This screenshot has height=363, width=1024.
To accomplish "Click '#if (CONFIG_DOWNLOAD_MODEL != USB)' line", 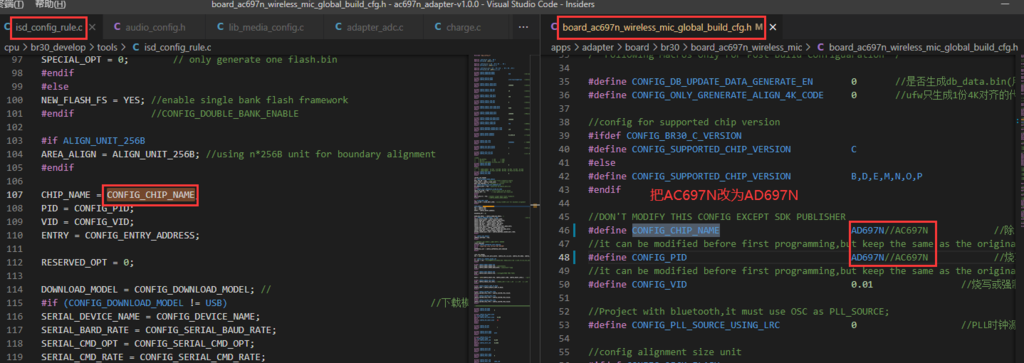I will click(x=134, y=303).
